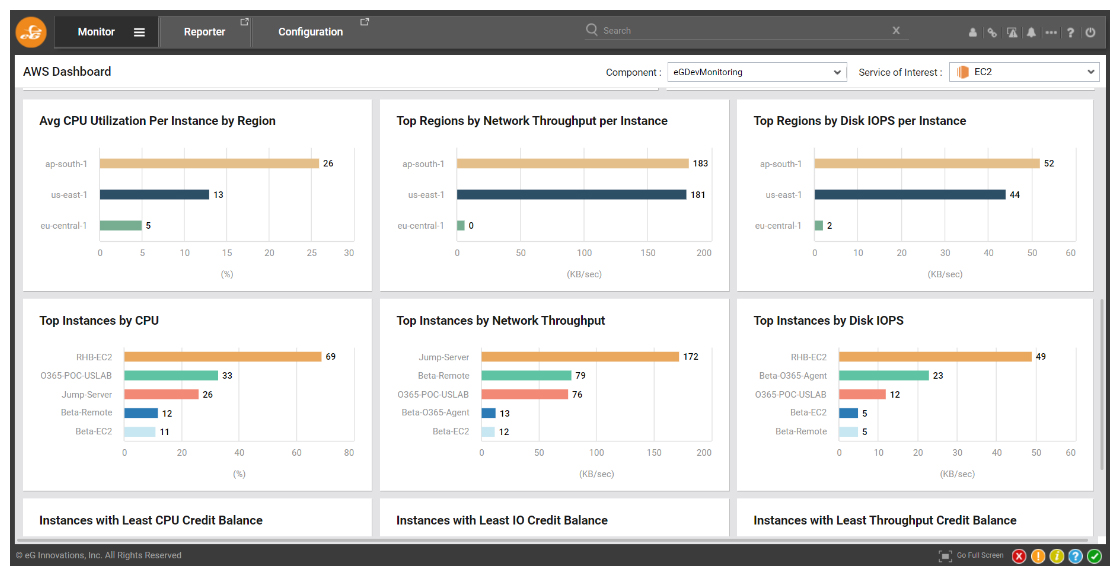The width and height of the screenshot is (1120, 576).
Task: Open the alarm warning triangle icon
Action: (x=1012, y=32)
